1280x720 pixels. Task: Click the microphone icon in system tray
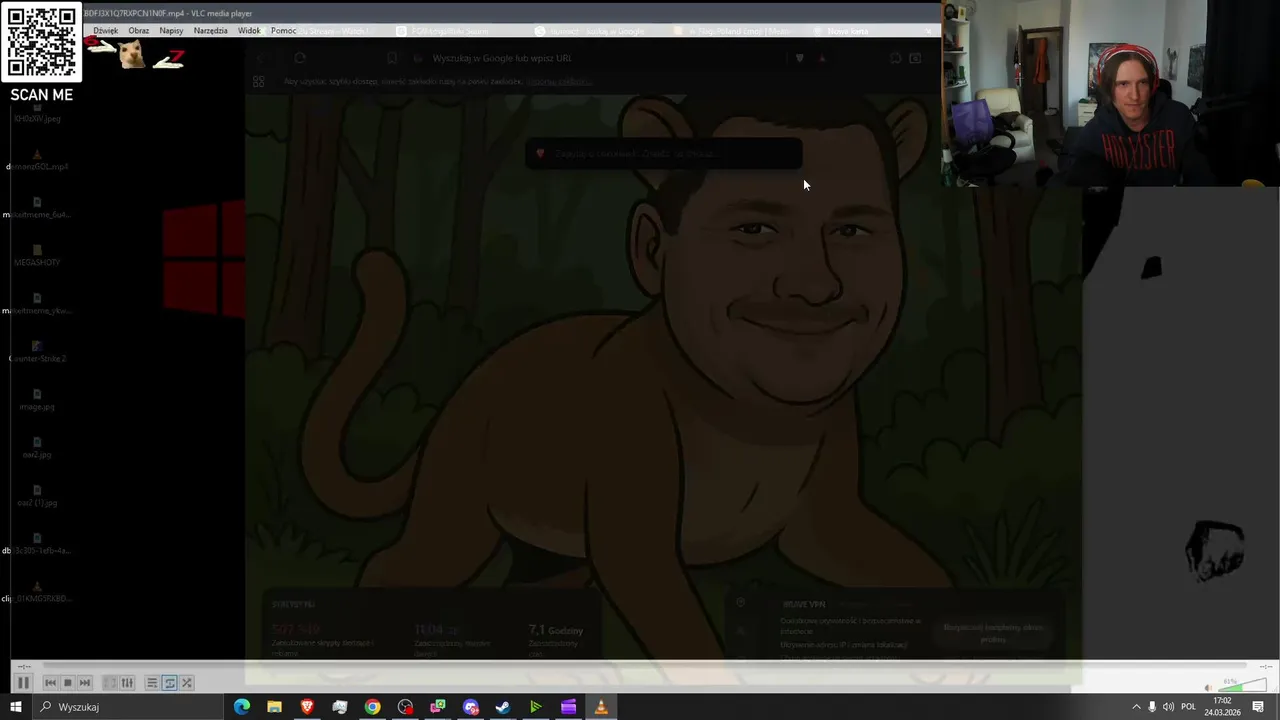1152,707
